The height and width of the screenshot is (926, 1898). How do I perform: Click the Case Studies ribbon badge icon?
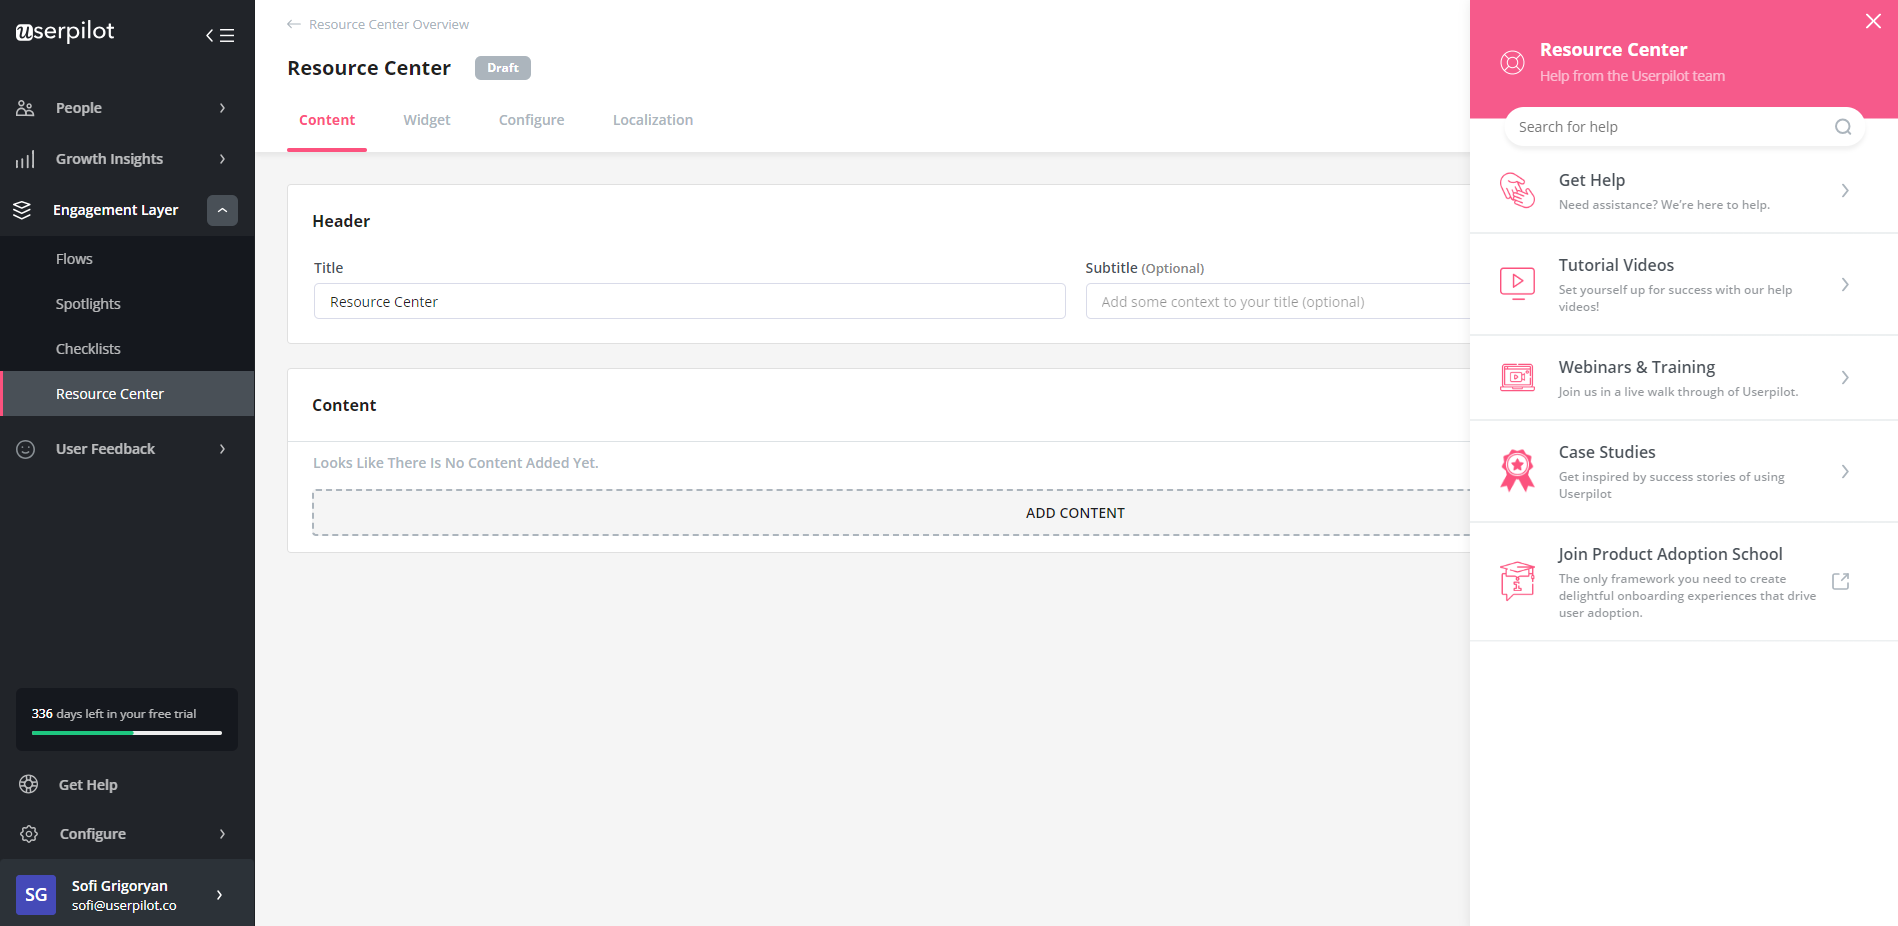1517,470
